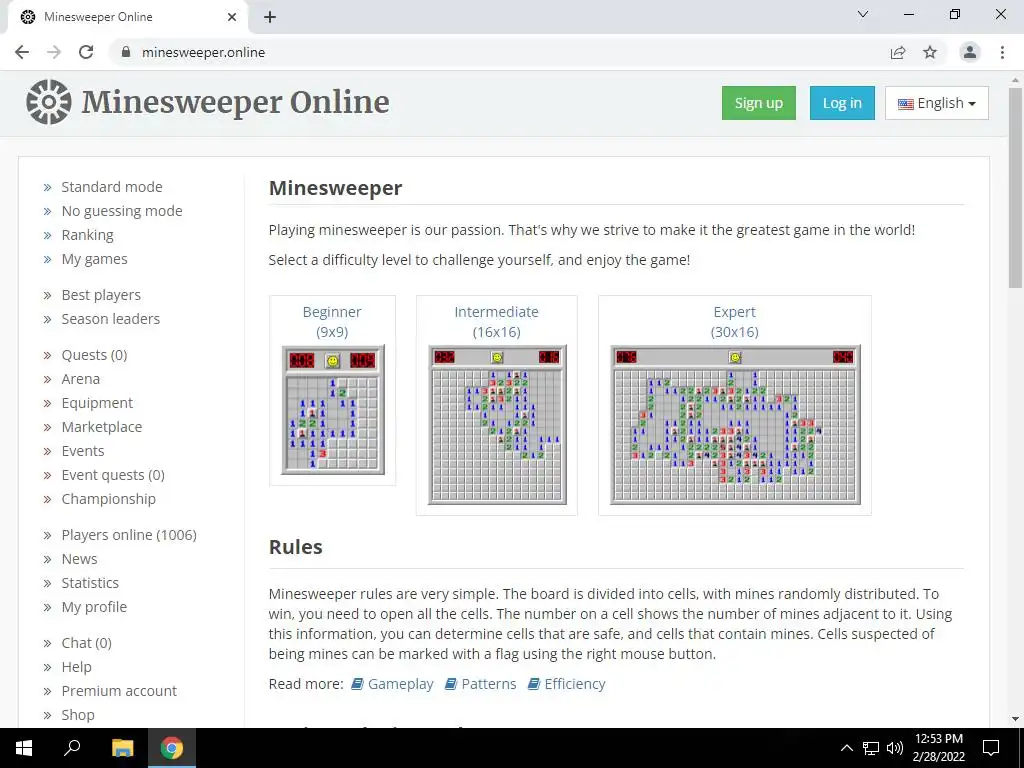Click the smiley face on Expert board

tap(735, 357)
